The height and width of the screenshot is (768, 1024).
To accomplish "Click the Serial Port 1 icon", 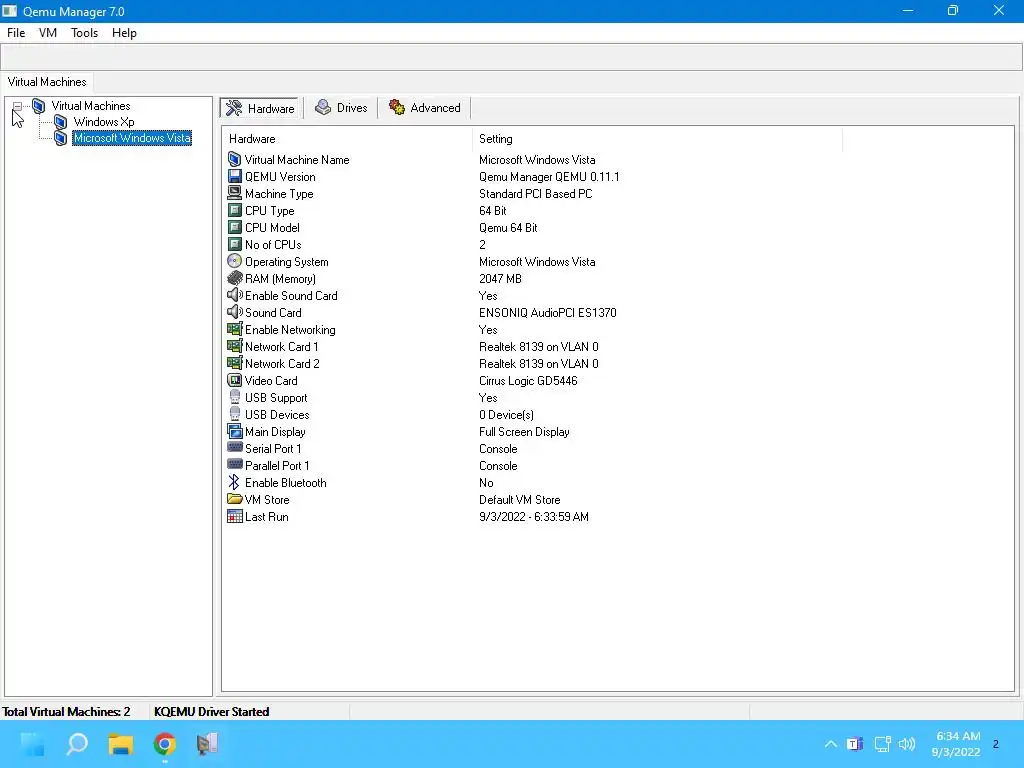I will pyautogui.click(x=234, y=448).
